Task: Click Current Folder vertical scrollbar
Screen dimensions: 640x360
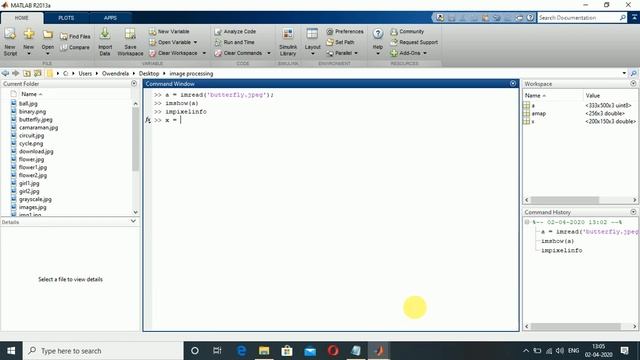Action: coord(136,139)
